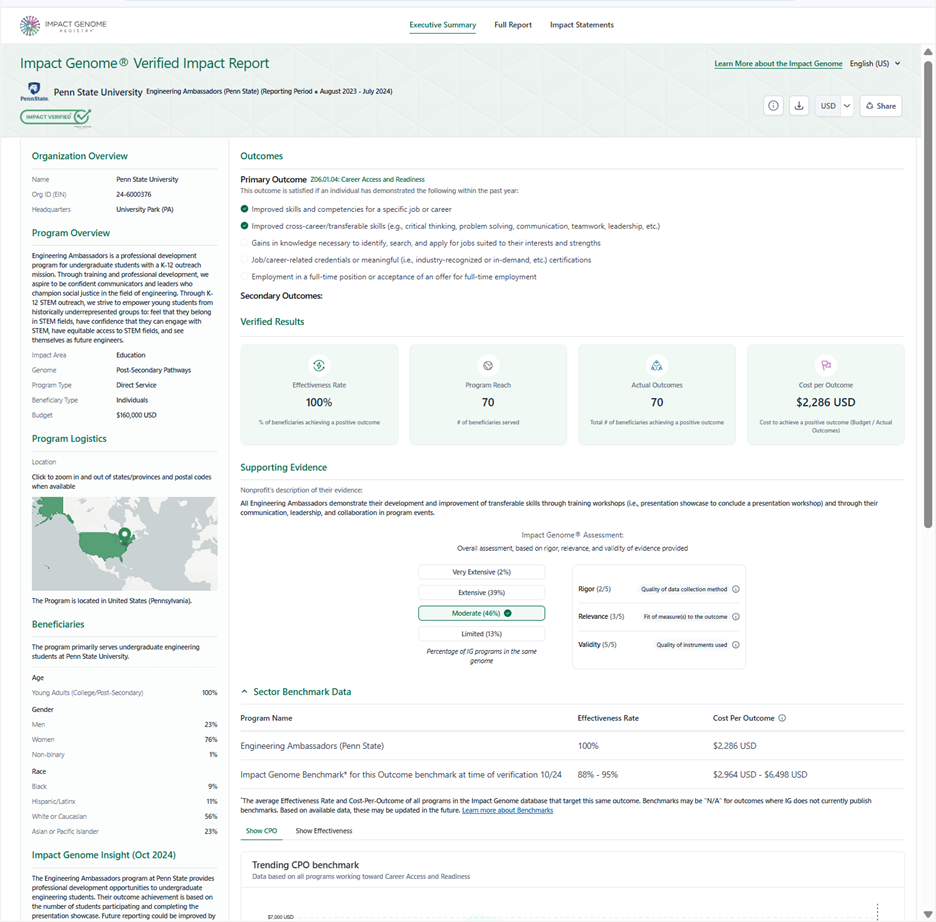Click the Impact Verified badge

click(x=56, y=117)
